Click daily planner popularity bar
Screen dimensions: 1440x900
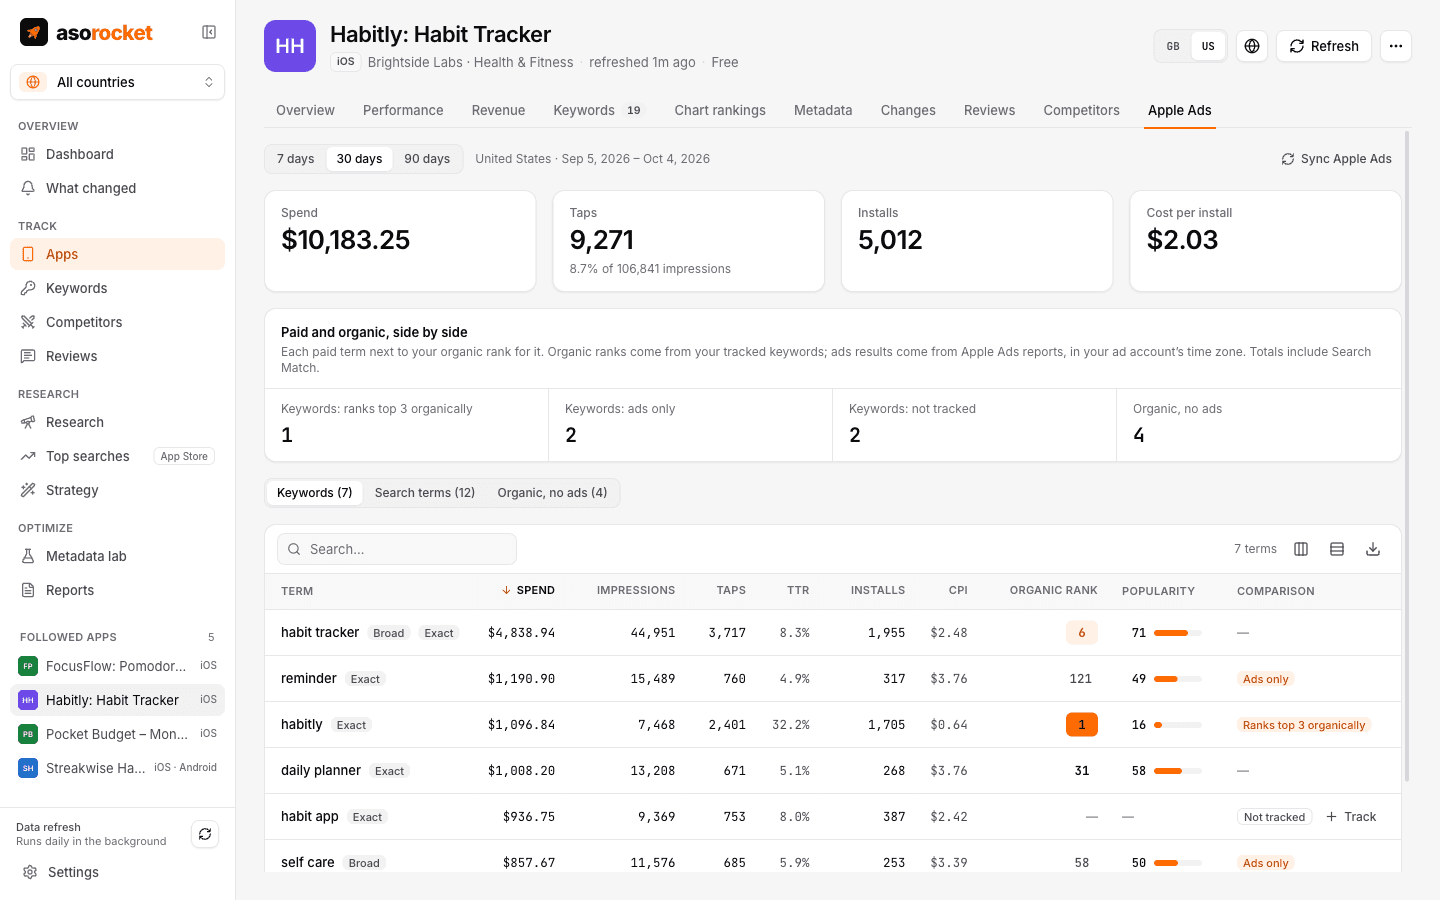(1178, 771)
